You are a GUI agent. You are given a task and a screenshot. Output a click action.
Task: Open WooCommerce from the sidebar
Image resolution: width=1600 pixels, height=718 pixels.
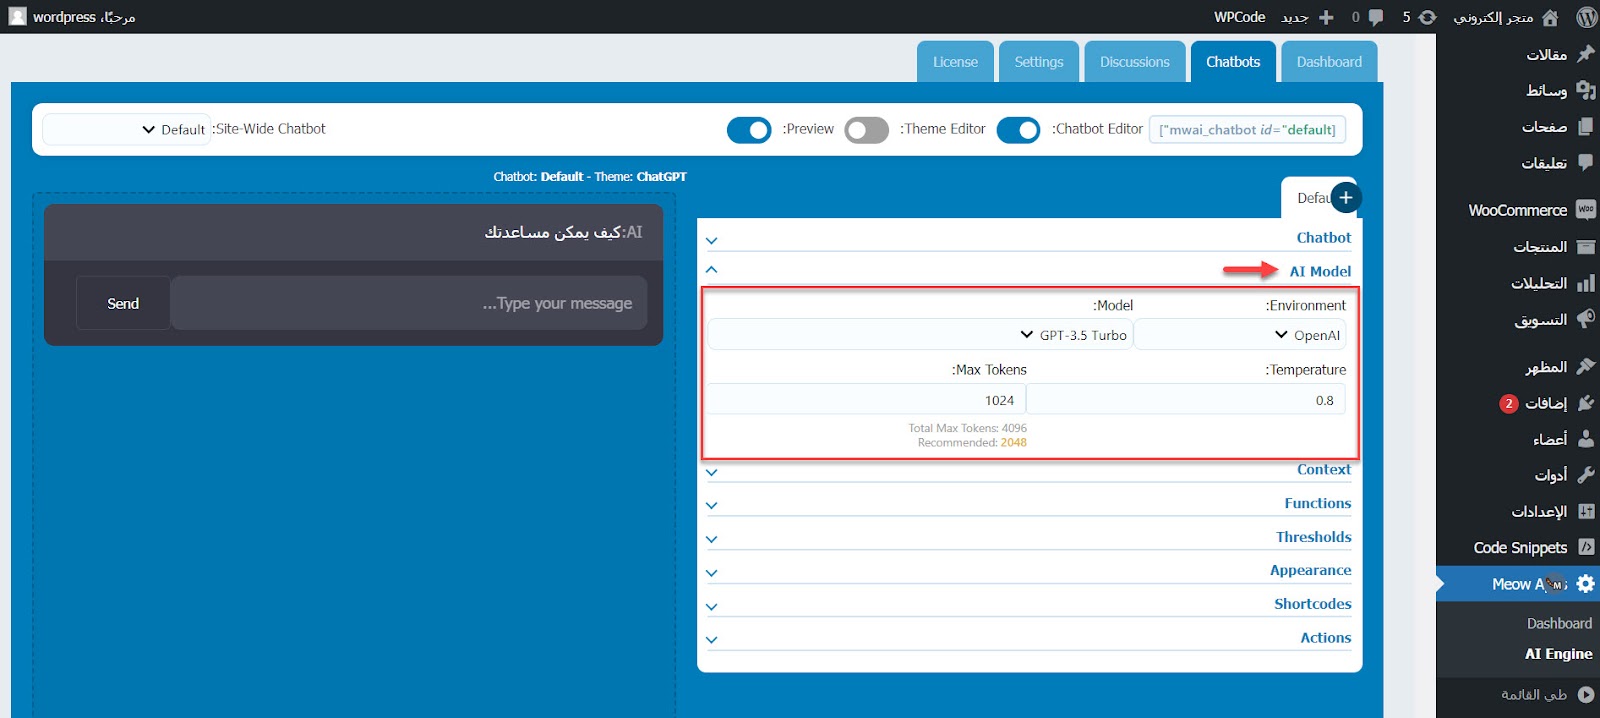pos(1518,210)
